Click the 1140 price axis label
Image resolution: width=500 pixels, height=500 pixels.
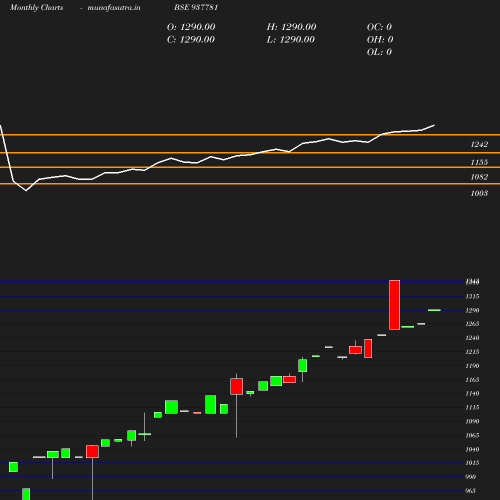(x=472, y=393)
